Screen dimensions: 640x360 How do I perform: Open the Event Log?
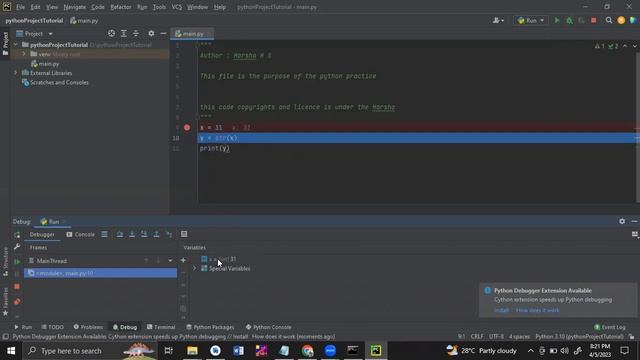coord(610,327)
